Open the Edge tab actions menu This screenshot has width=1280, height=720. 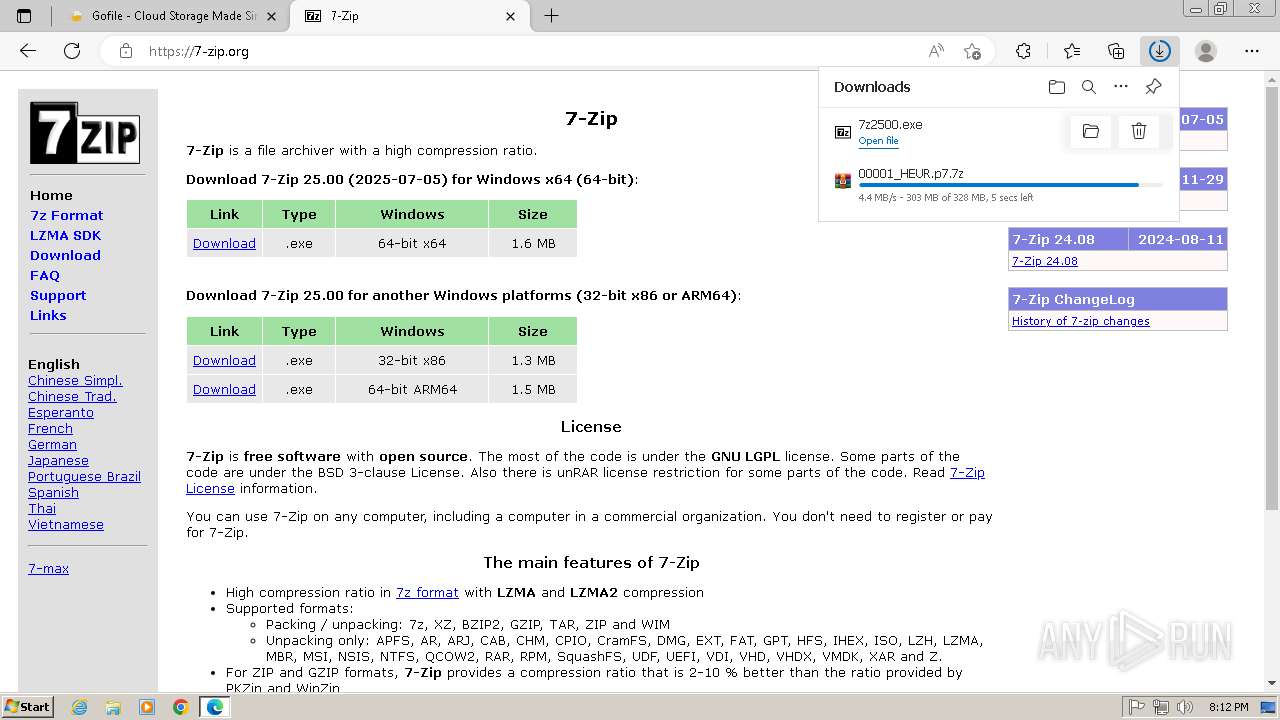(x=24, y=16)
